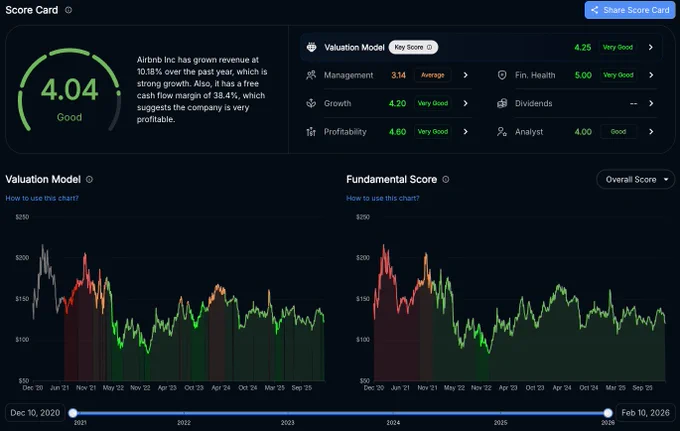Screen dimensions: 680x431
Task: Click the right date range slider handle
Action: pos(608,413)
